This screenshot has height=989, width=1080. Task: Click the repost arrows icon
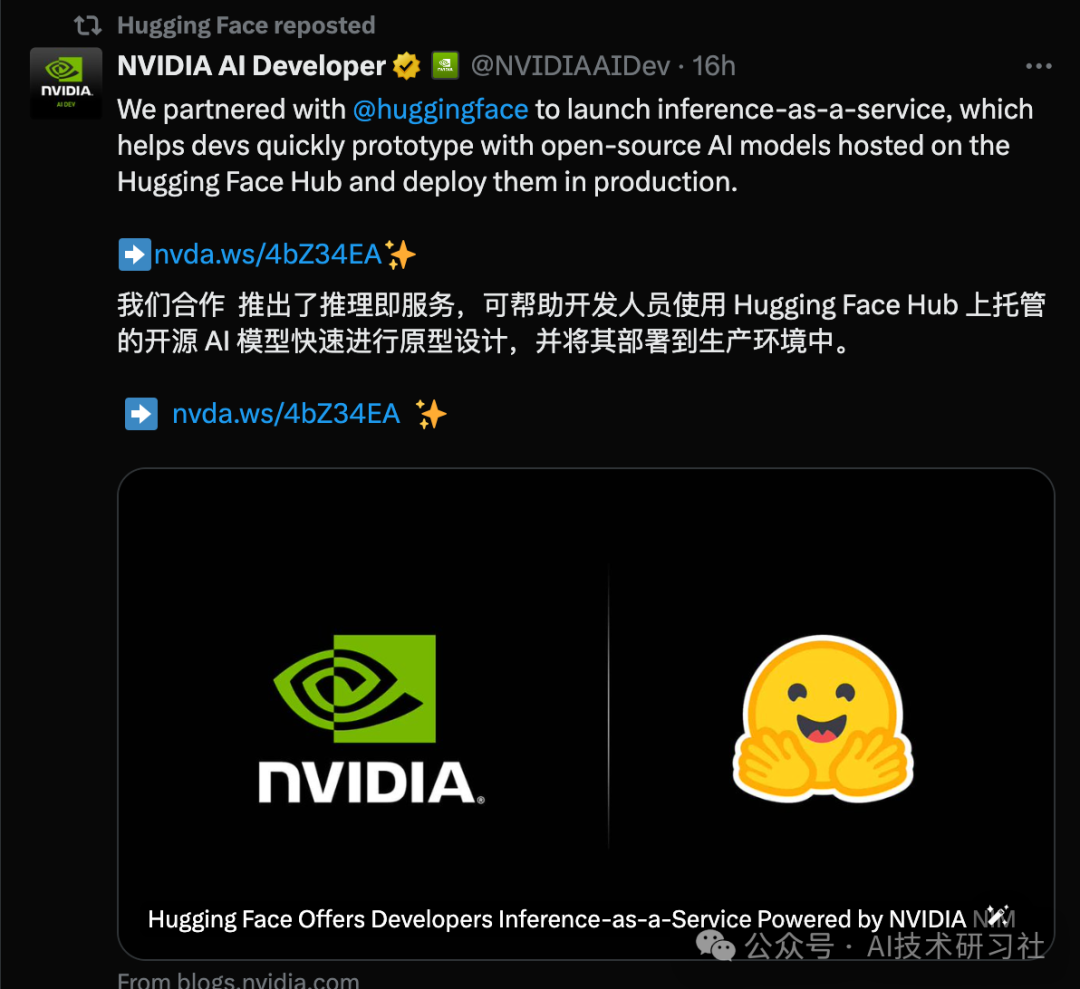coord(88,25)
